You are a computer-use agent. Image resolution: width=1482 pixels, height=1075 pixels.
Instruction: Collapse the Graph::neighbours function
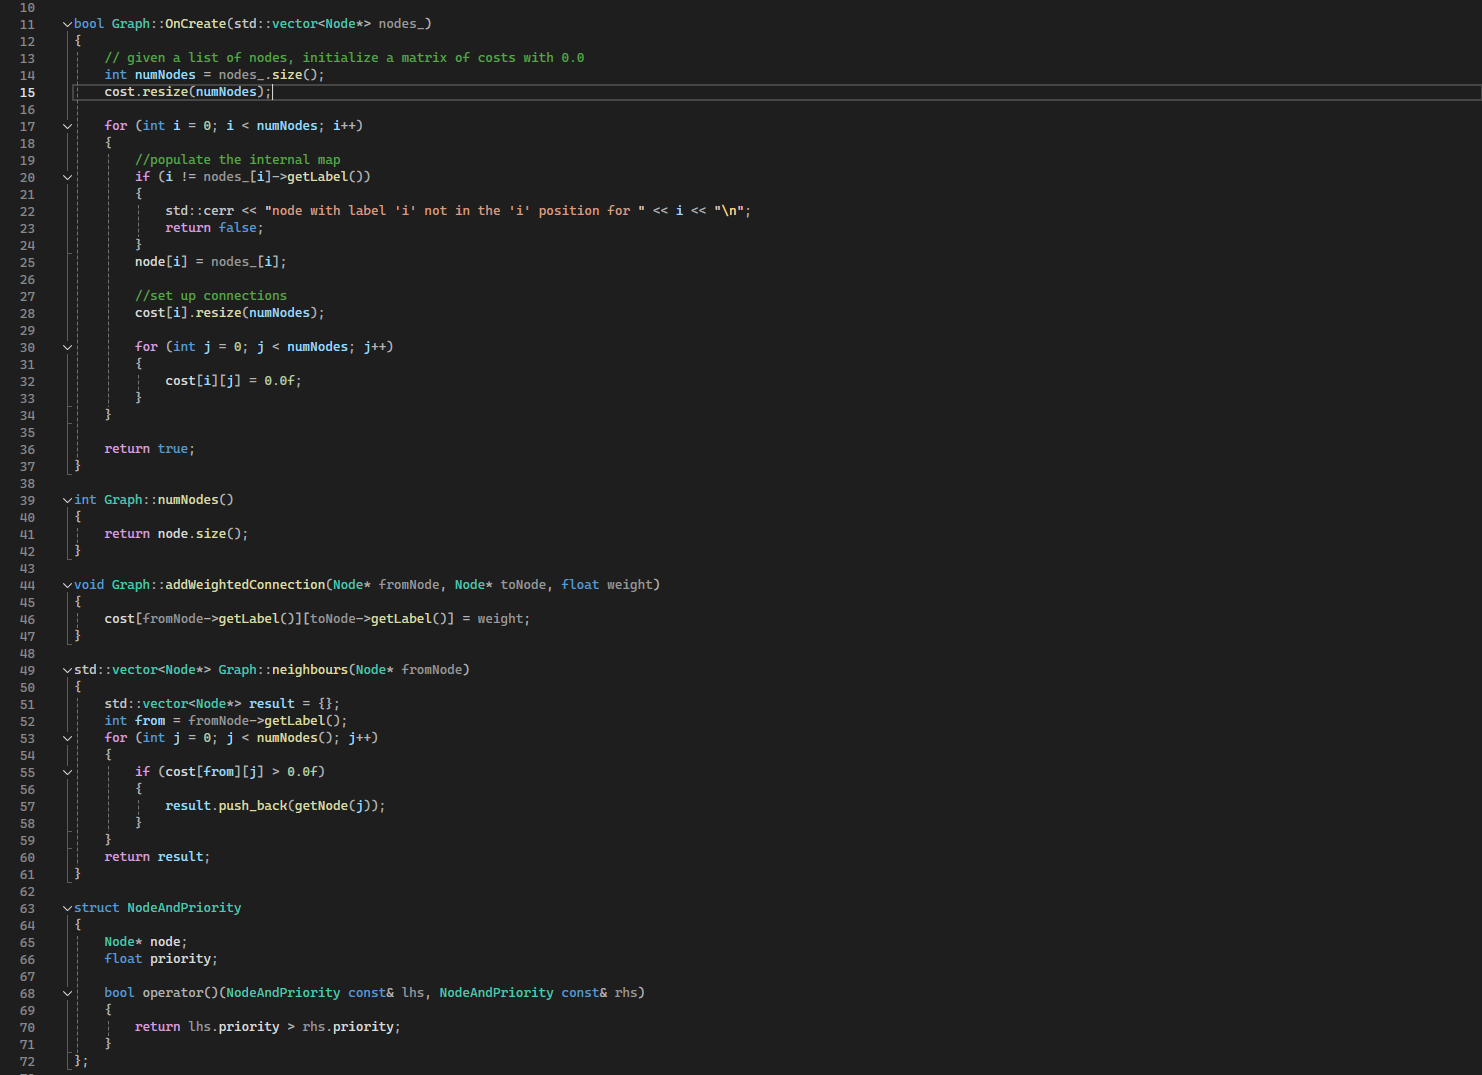click(x=66, y=669)
